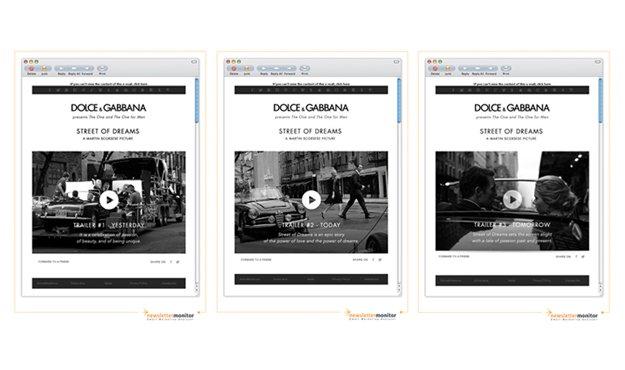Click Delete icon in the left mail window

[31, 69]
